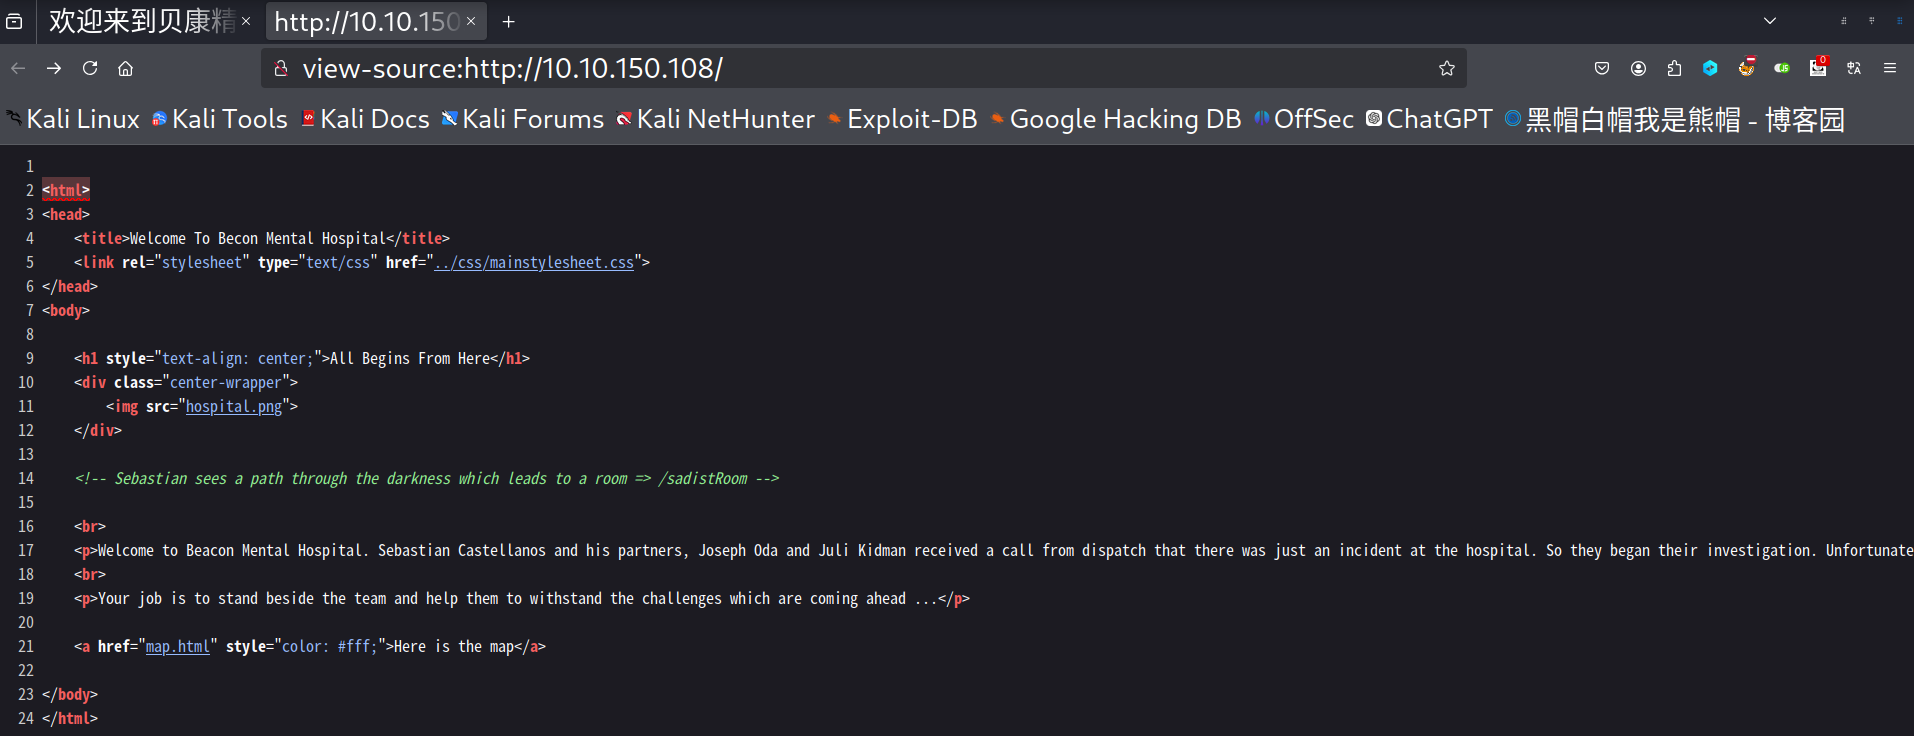
Task: Open the Kali NetHunter bookmark
Action: [716, 119]
